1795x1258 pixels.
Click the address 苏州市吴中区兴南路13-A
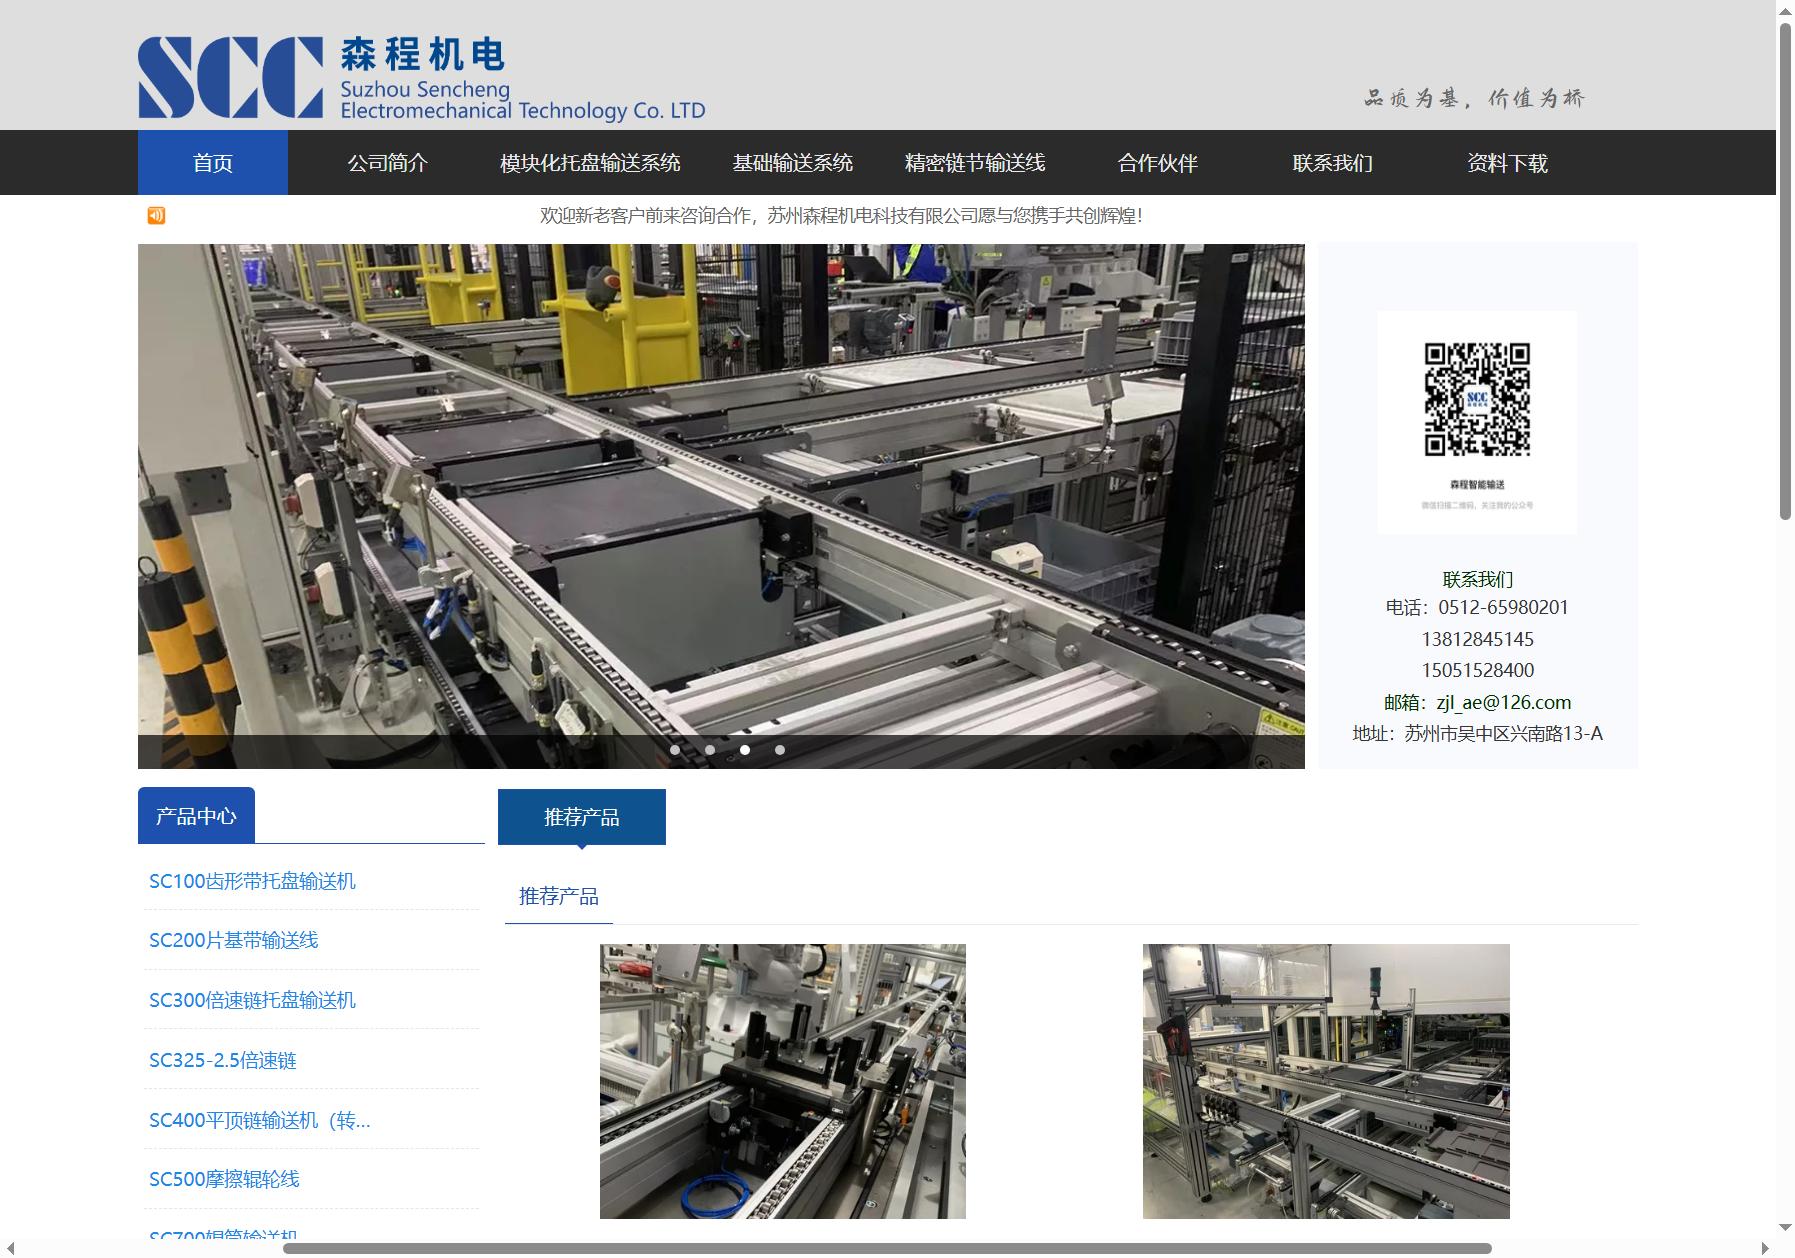1503,733
